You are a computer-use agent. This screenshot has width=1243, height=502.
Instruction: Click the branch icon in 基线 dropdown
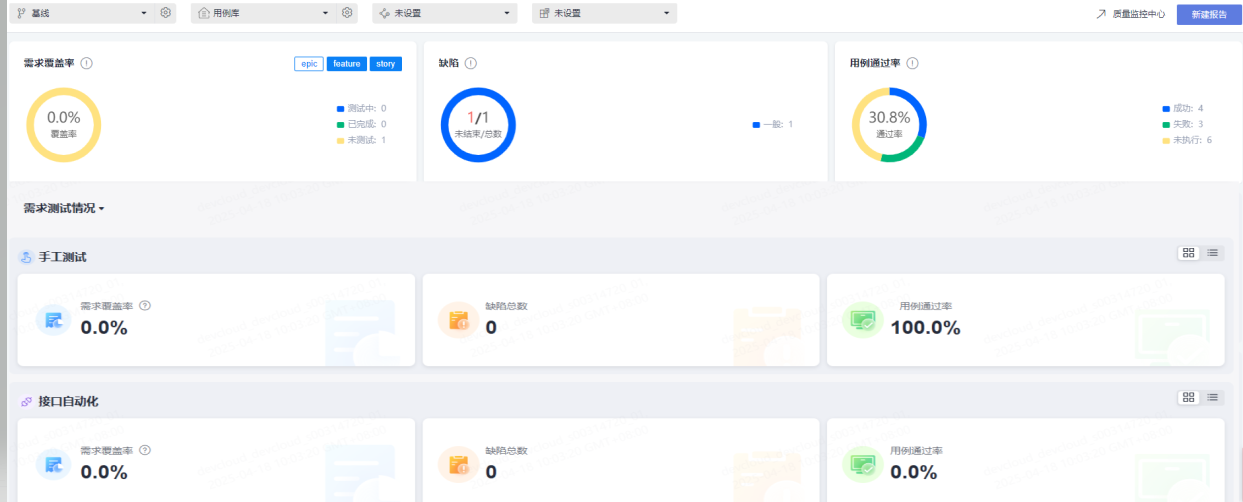[22, 13]
